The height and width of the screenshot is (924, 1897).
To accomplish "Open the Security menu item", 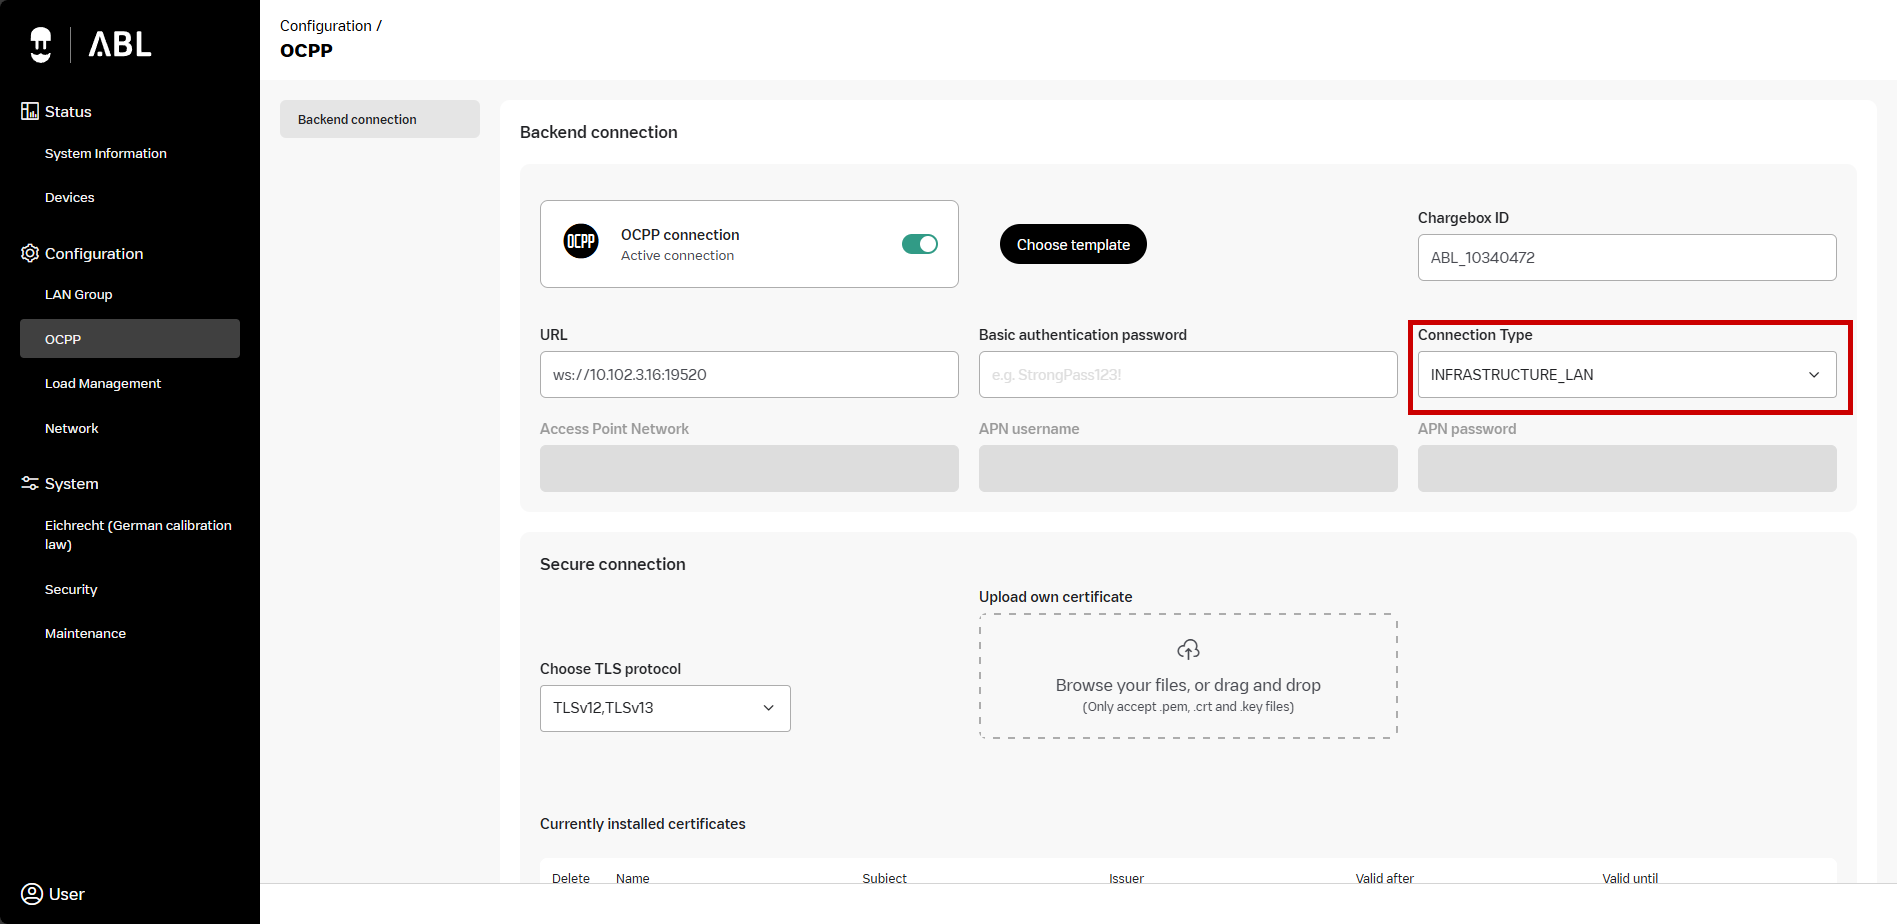I will point(71,589).
